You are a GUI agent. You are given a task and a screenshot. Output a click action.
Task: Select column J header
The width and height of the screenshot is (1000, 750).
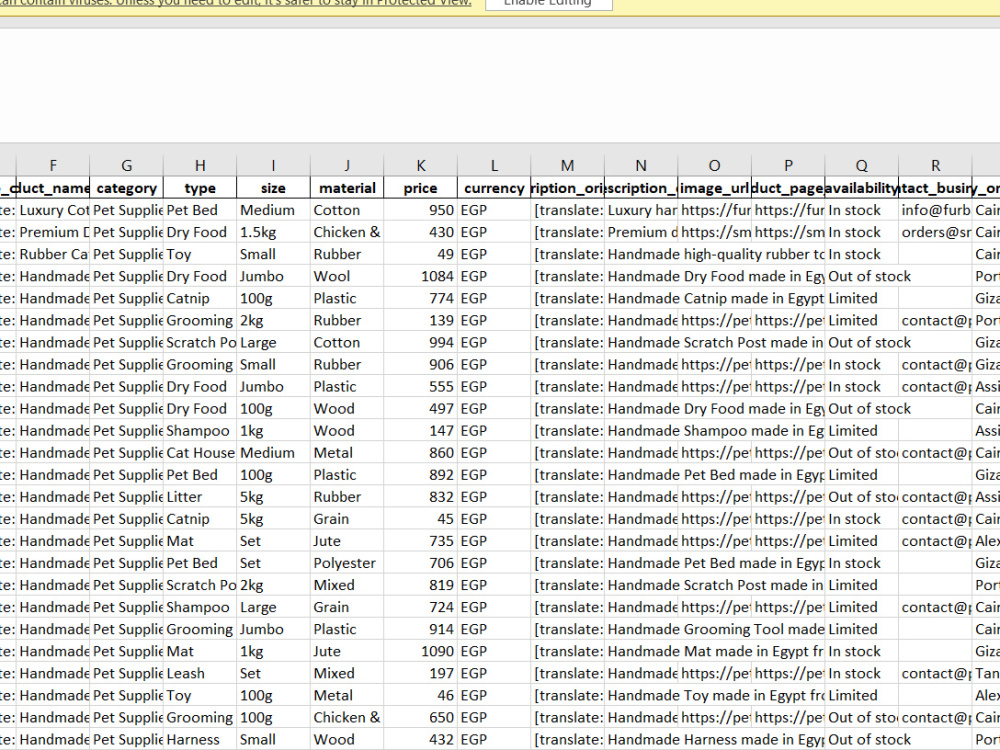coord(347,166)
